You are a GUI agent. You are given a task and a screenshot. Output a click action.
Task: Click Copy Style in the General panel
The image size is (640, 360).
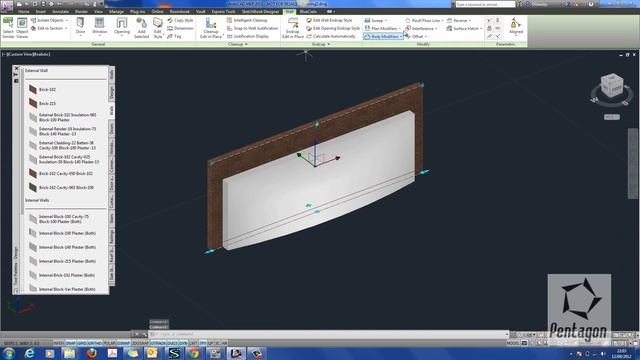click(180, 20)
